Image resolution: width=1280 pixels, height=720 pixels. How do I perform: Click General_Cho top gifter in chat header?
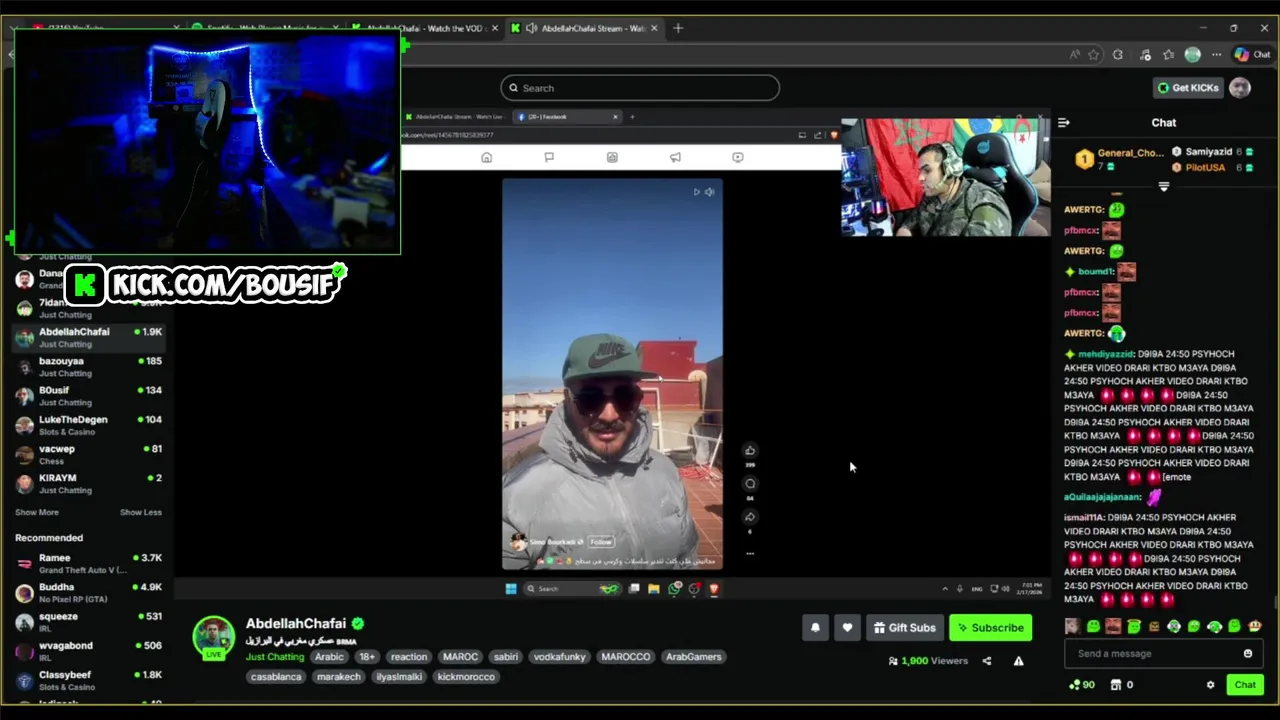point(1120,158)
